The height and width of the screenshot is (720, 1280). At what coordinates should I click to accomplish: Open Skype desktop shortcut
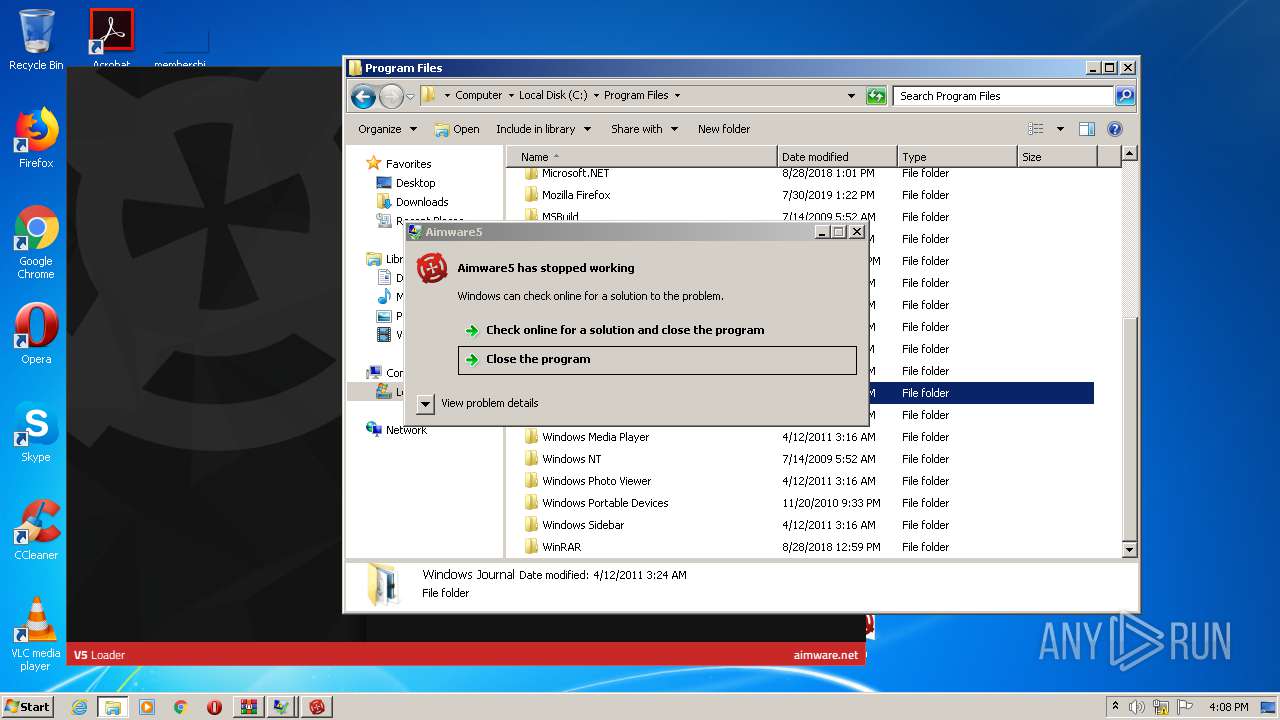coord(36,432)
